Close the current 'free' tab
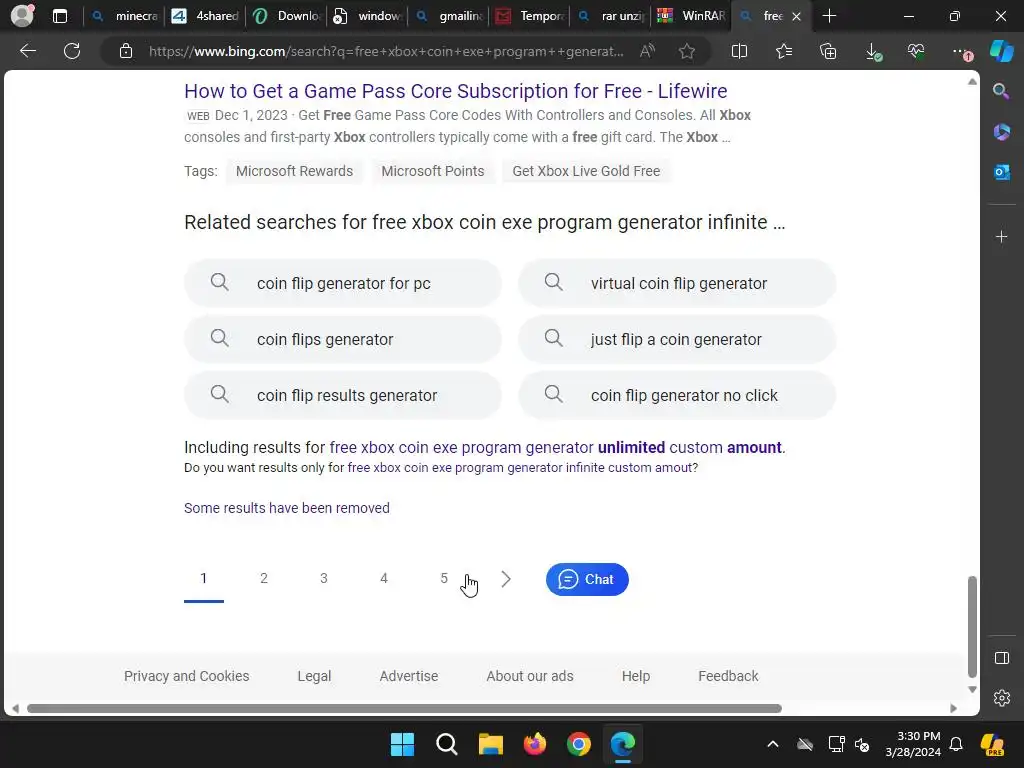 [x=796, y=16]
